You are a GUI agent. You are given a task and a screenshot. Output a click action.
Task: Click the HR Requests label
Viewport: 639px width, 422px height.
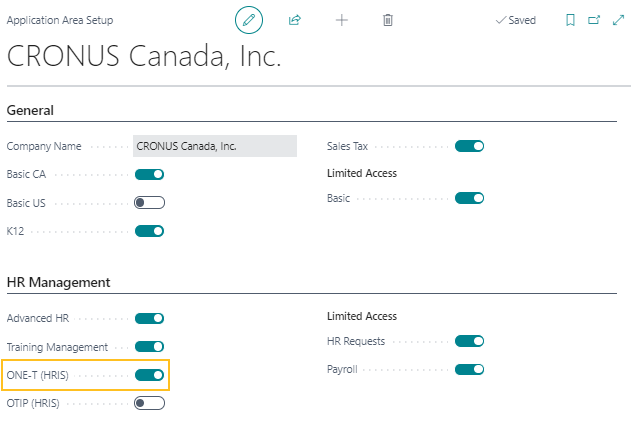(x=356, y=341)
